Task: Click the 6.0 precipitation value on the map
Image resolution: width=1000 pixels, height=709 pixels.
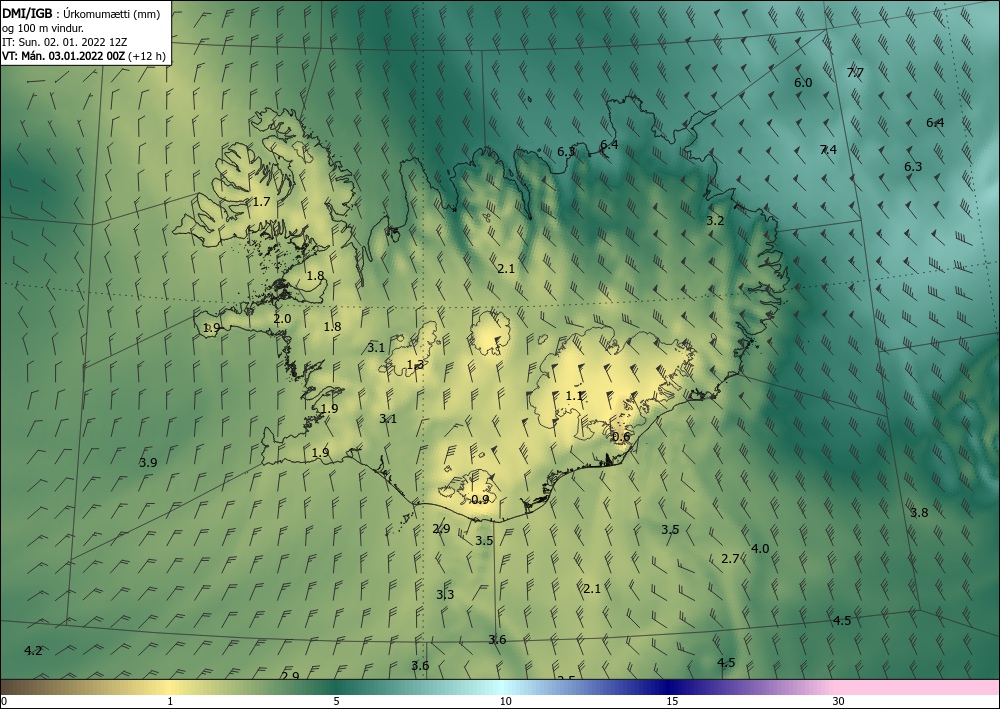Action: coord(803,82)
